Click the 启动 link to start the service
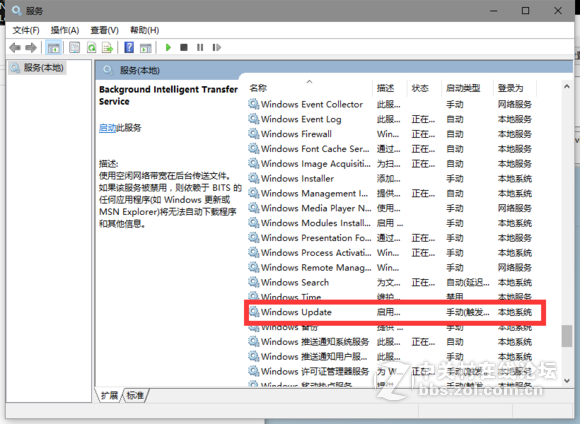The height and width of the screenshot is (424, 580). click(108, 128)
